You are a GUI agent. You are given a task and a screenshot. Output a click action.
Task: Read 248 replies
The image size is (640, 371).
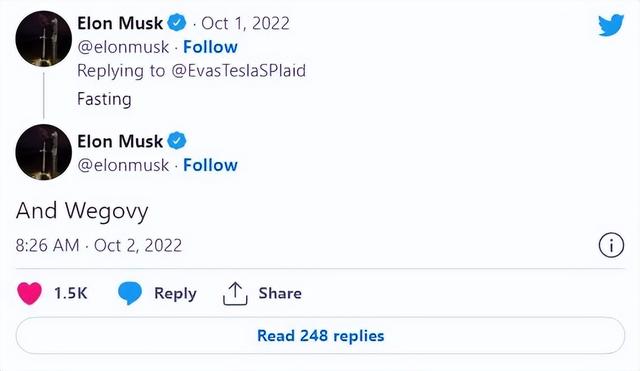pos(320,335)
